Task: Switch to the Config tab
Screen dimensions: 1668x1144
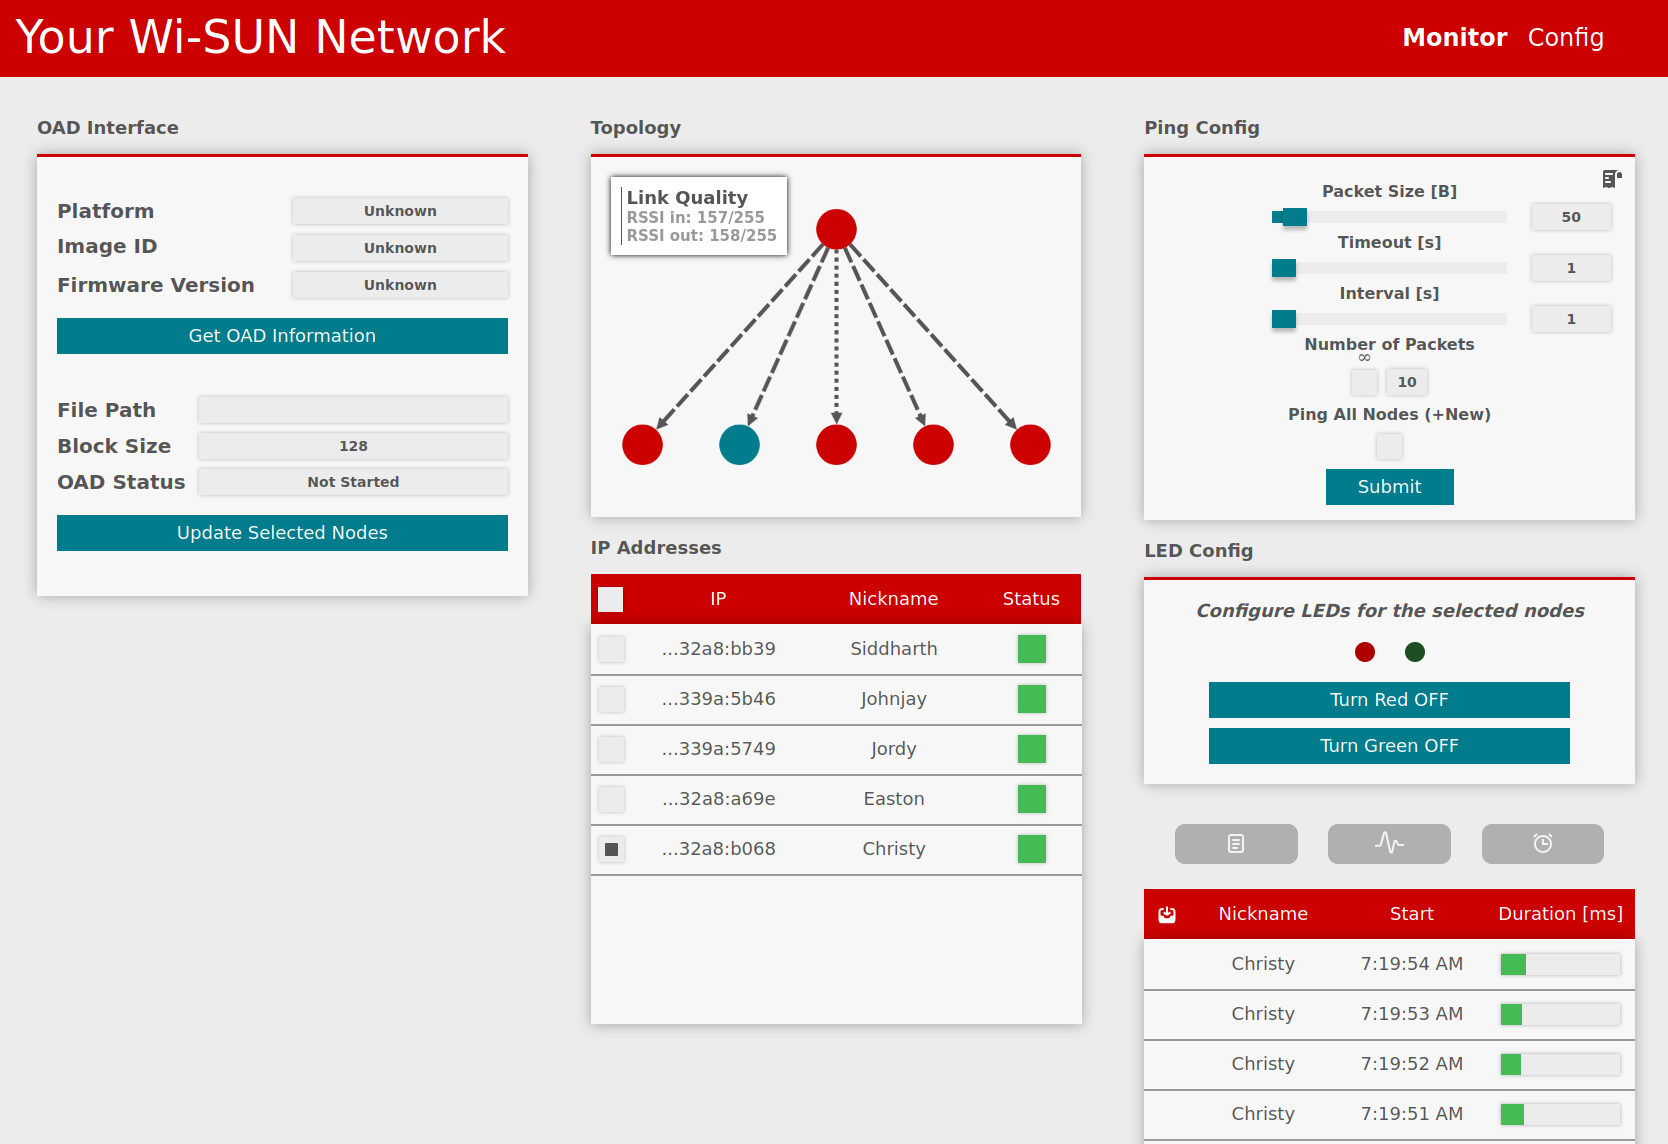Action: tap(1565, 38)
